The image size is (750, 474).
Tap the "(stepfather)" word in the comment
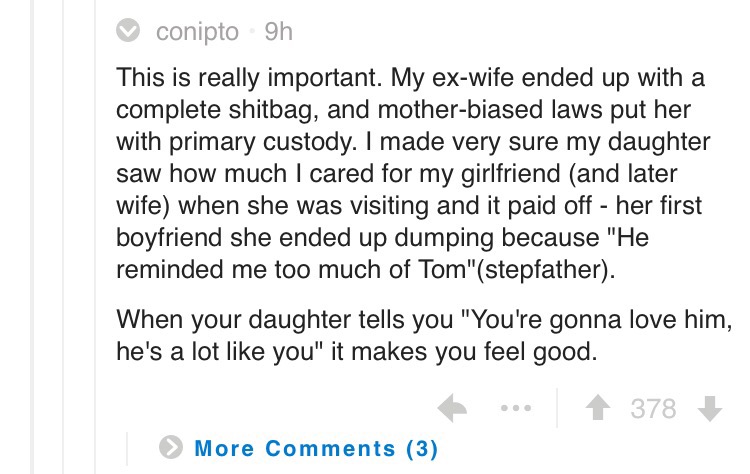pos(542,270)
